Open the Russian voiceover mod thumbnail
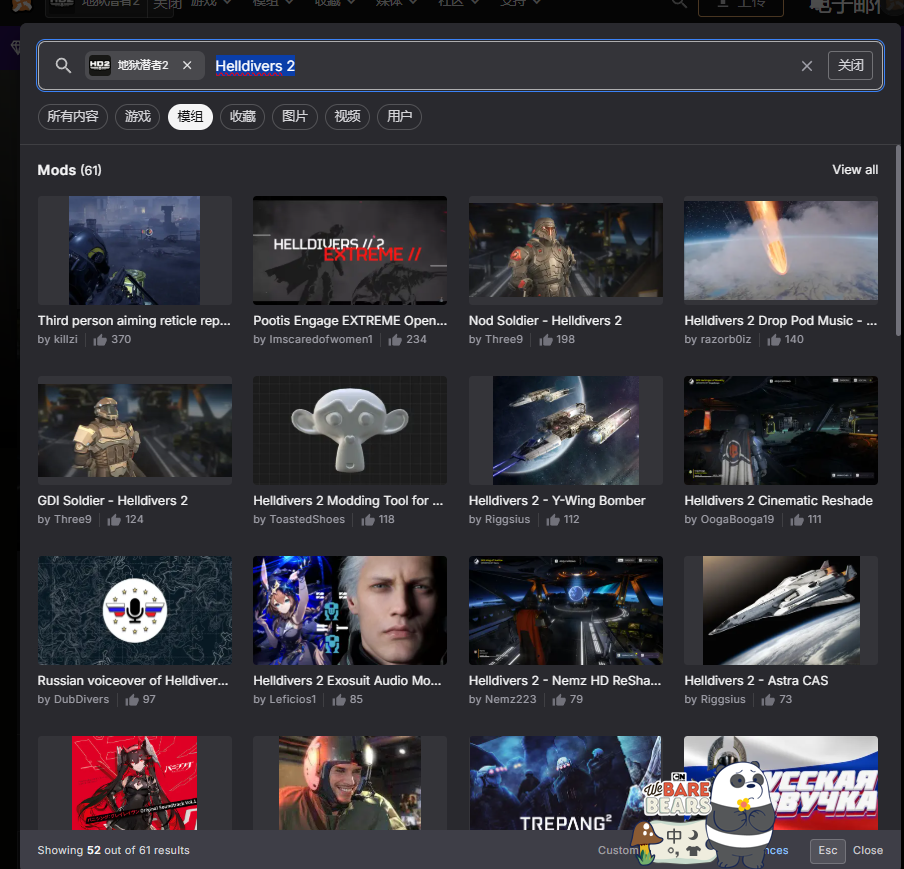 point(135,610)
